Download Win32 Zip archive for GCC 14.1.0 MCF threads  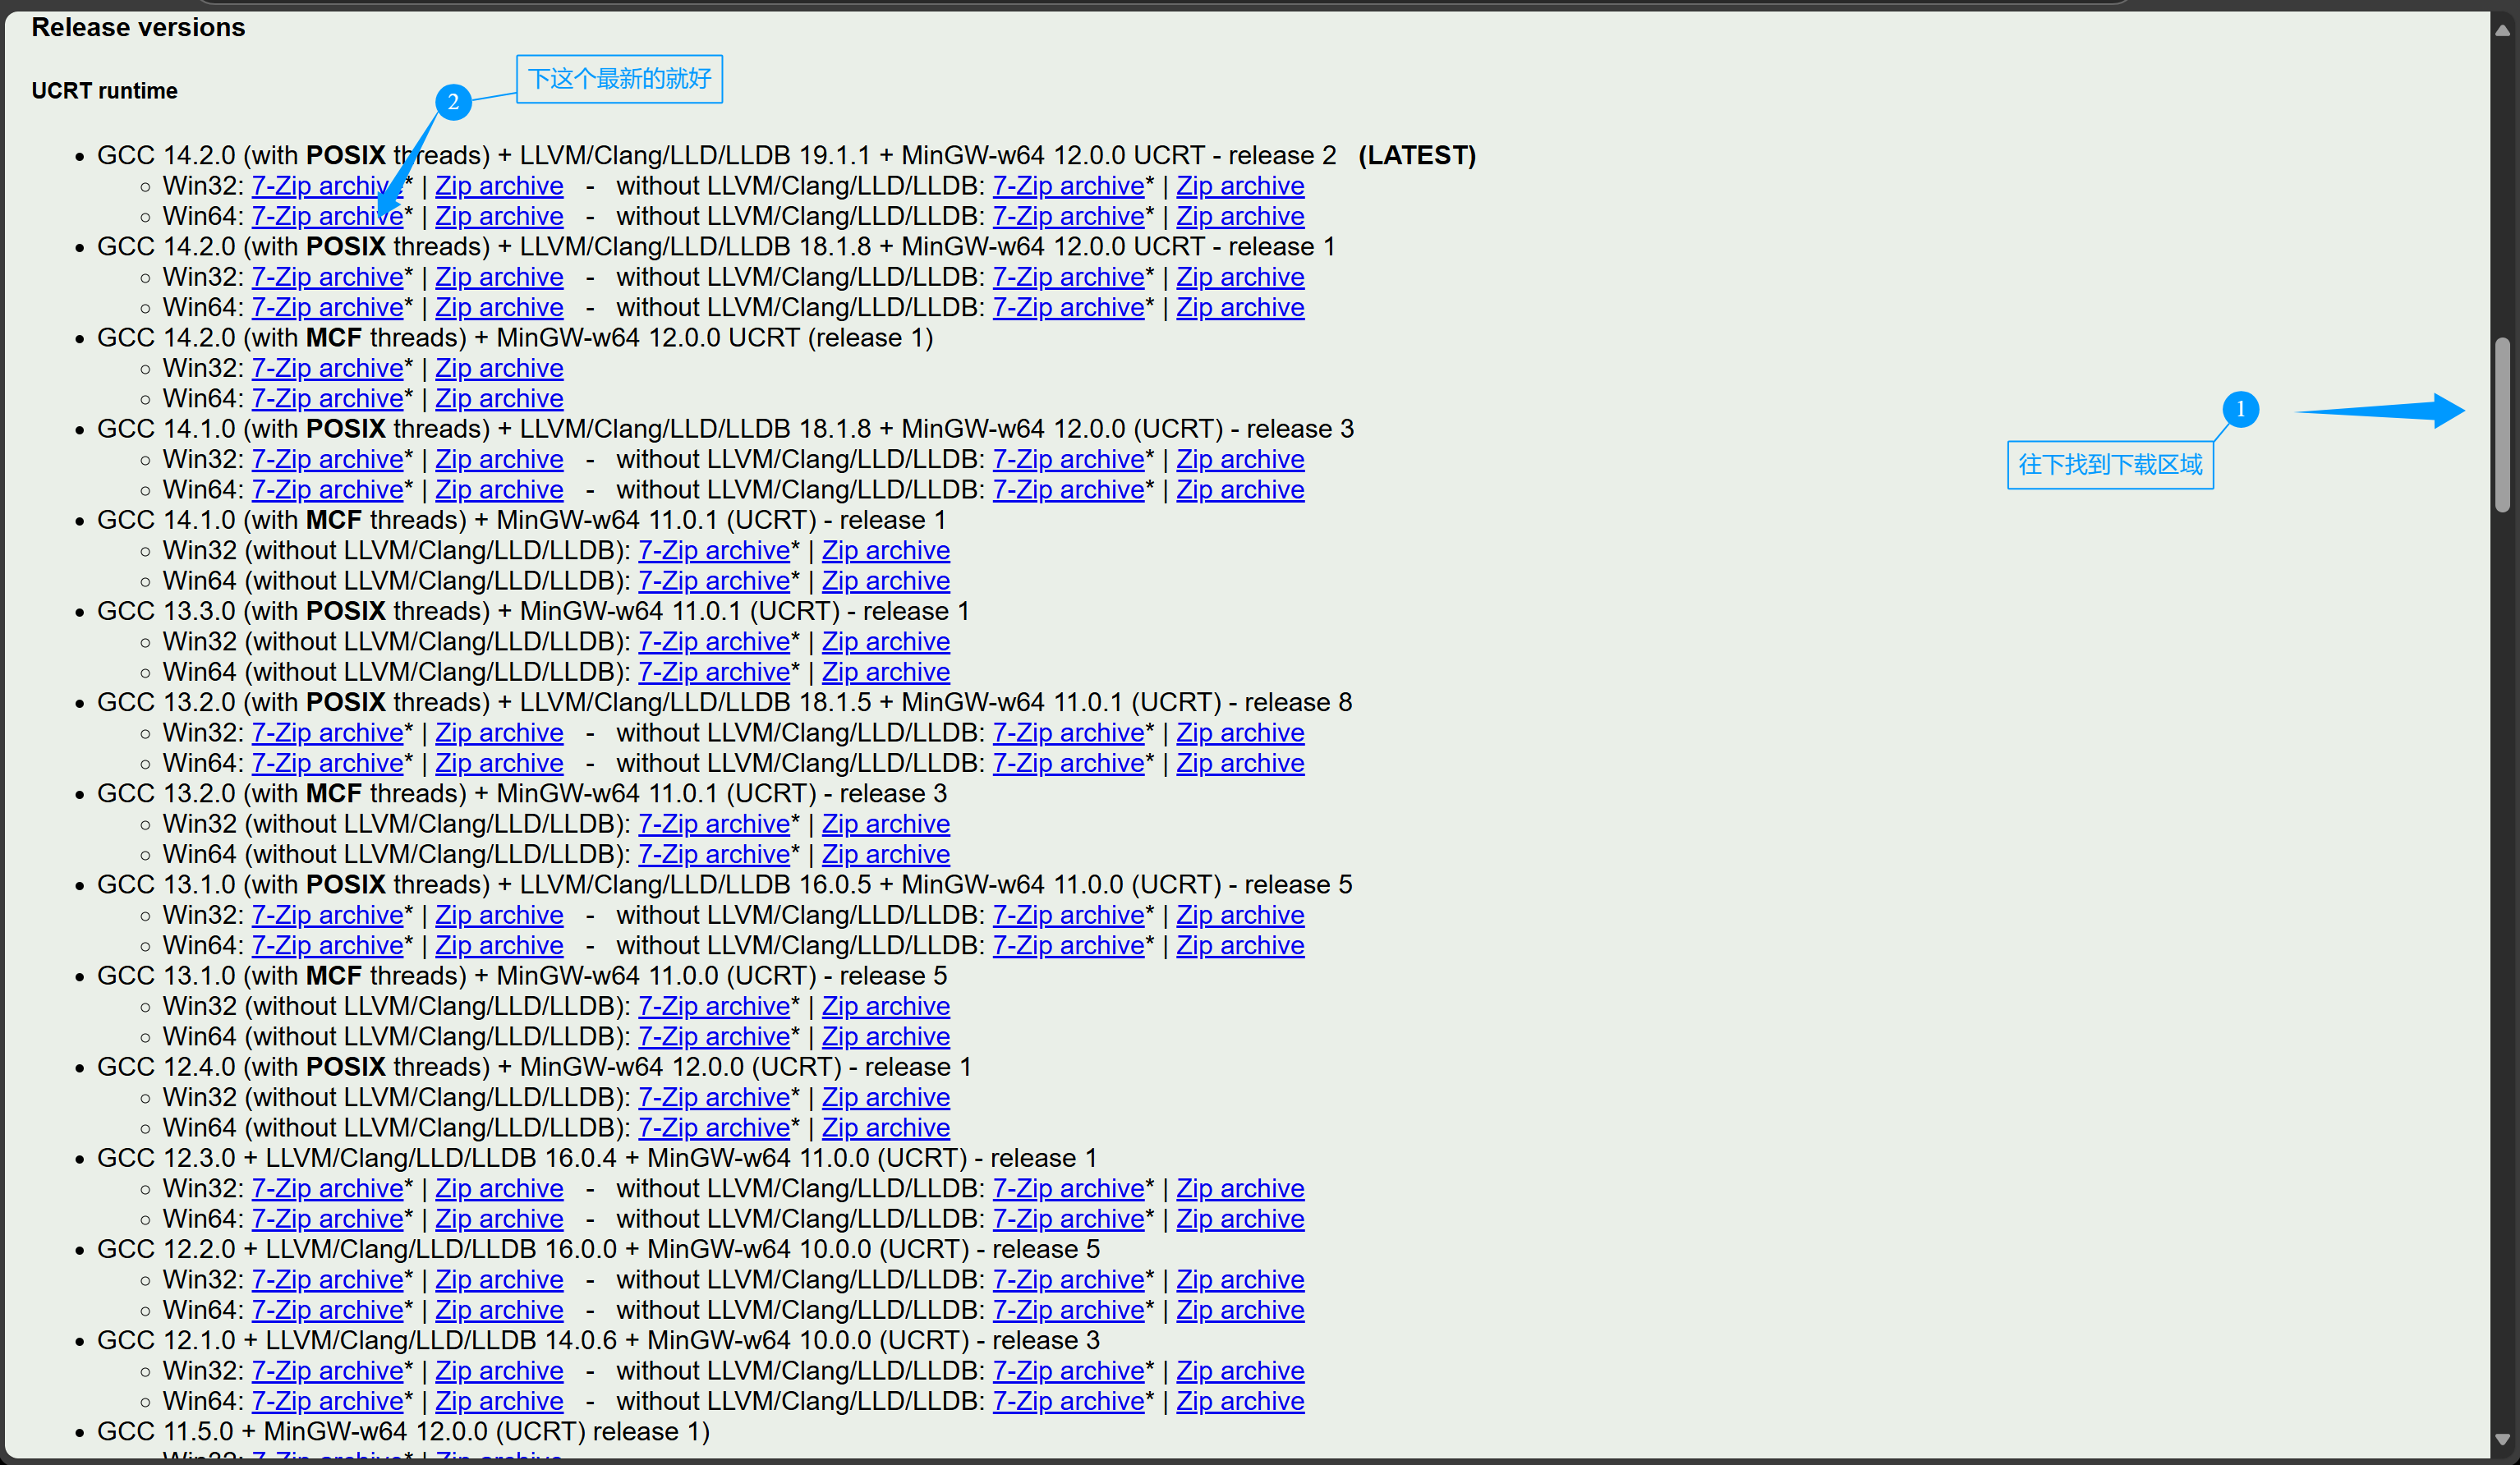tap(886, 550)
